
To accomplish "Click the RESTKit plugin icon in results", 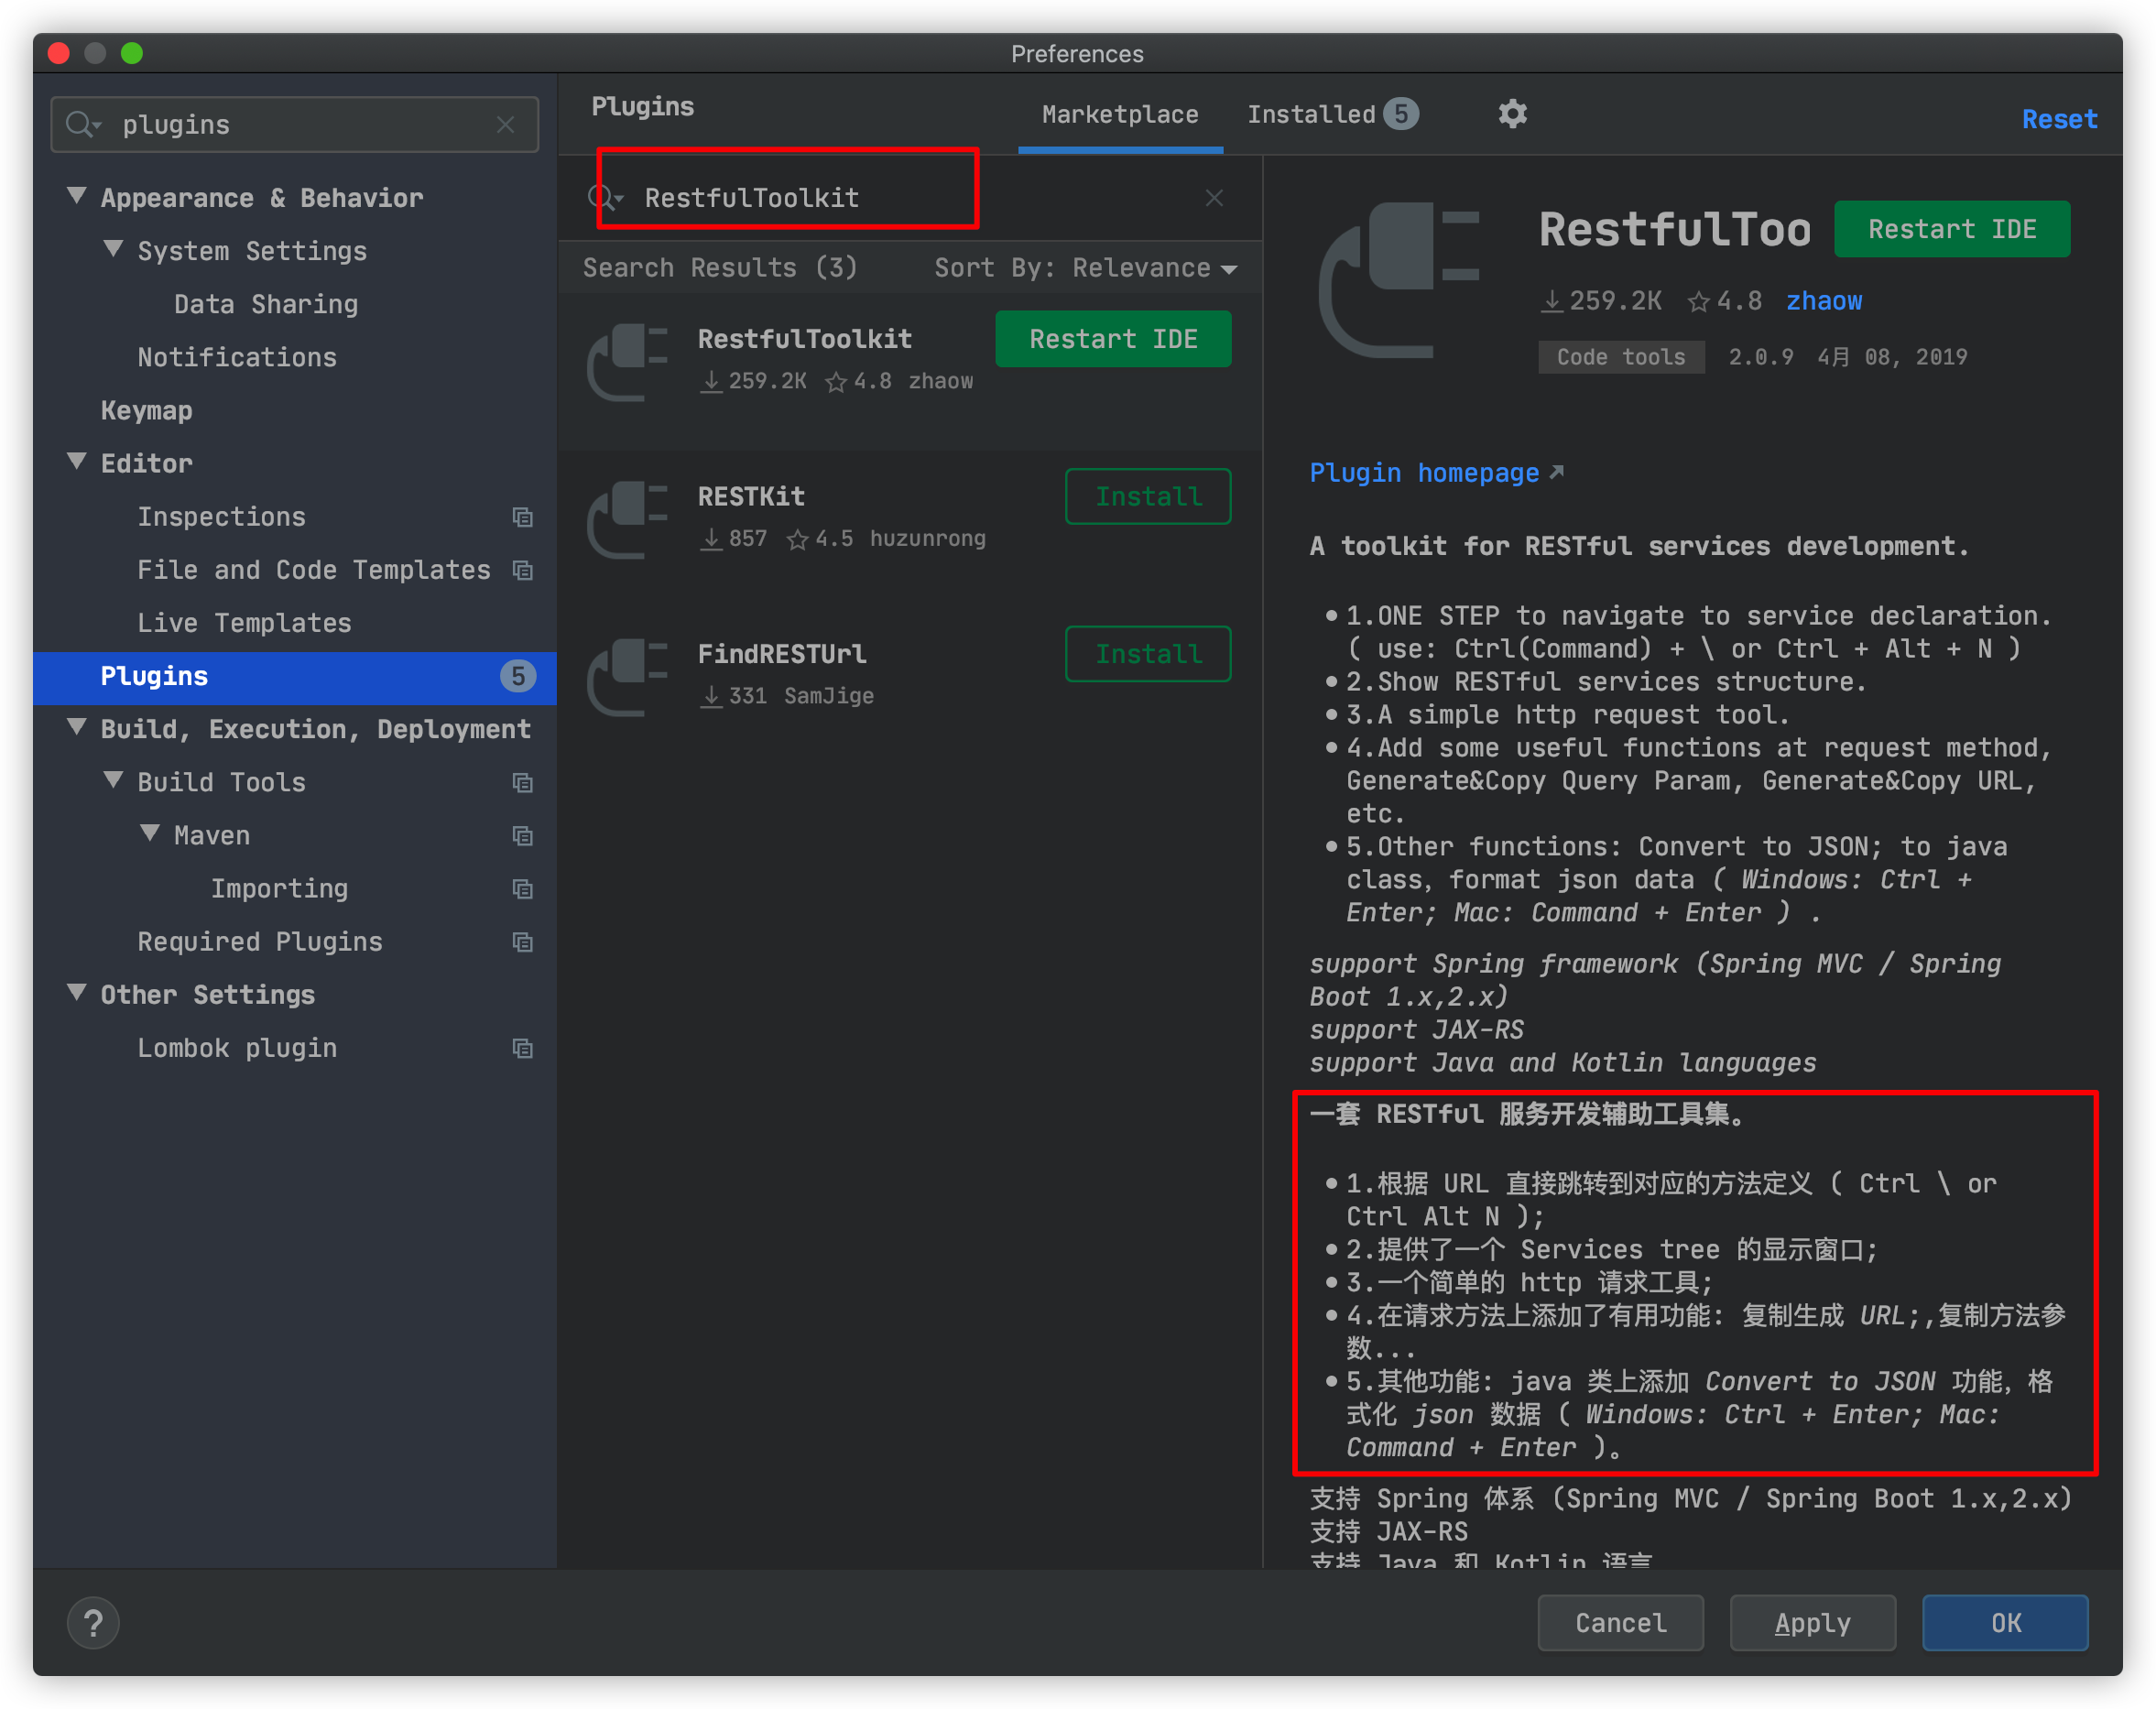I will [x=627, y=519].
